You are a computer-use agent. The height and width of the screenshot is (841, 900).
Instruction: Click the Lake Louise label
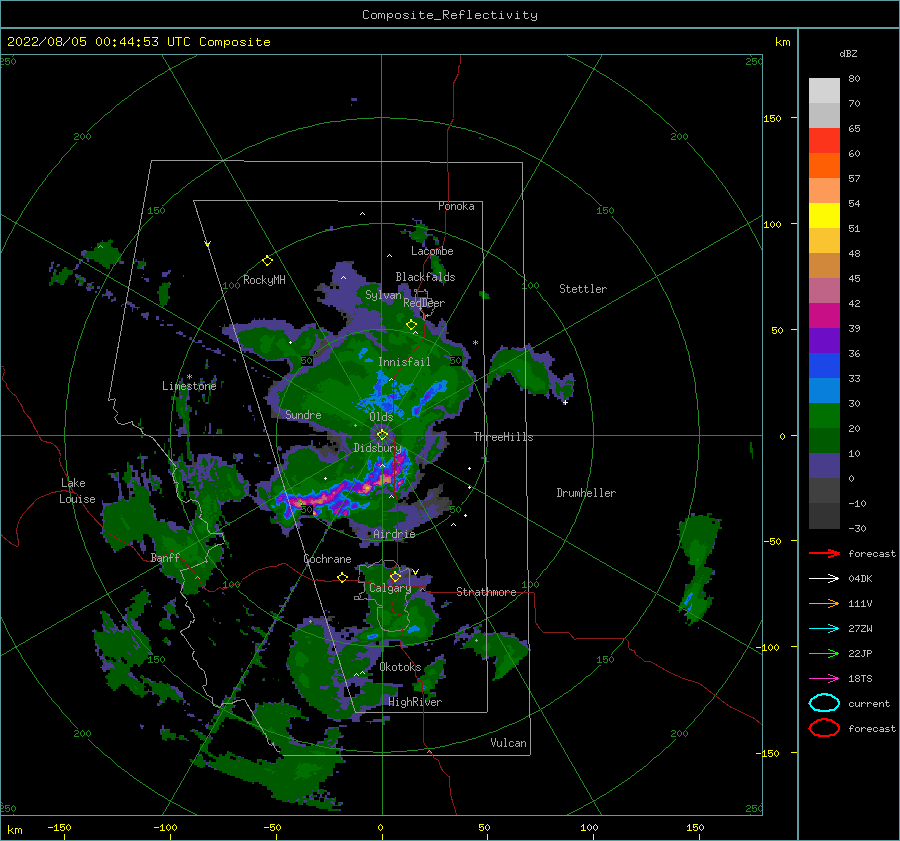pyautogui.click(x=78, y=491)
